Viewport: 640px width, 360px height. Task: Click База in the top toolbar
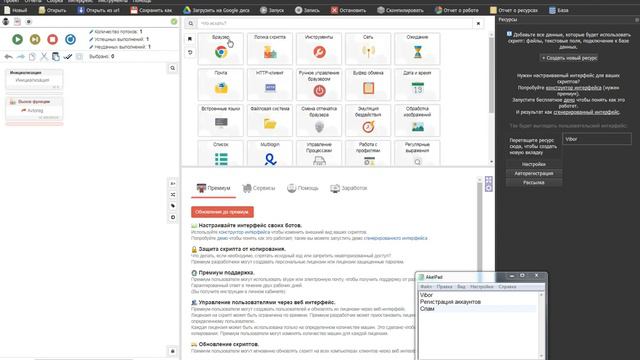click(559, 10)
